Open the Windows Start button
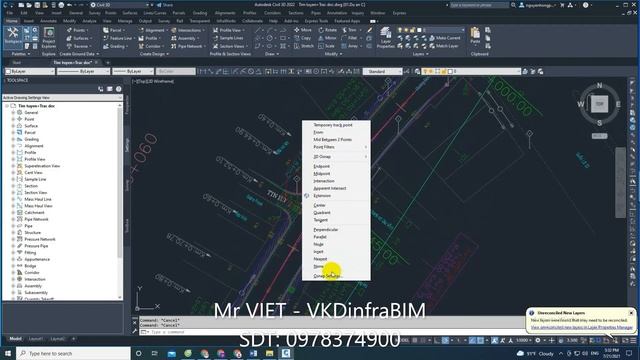 [x=8, y=353]
